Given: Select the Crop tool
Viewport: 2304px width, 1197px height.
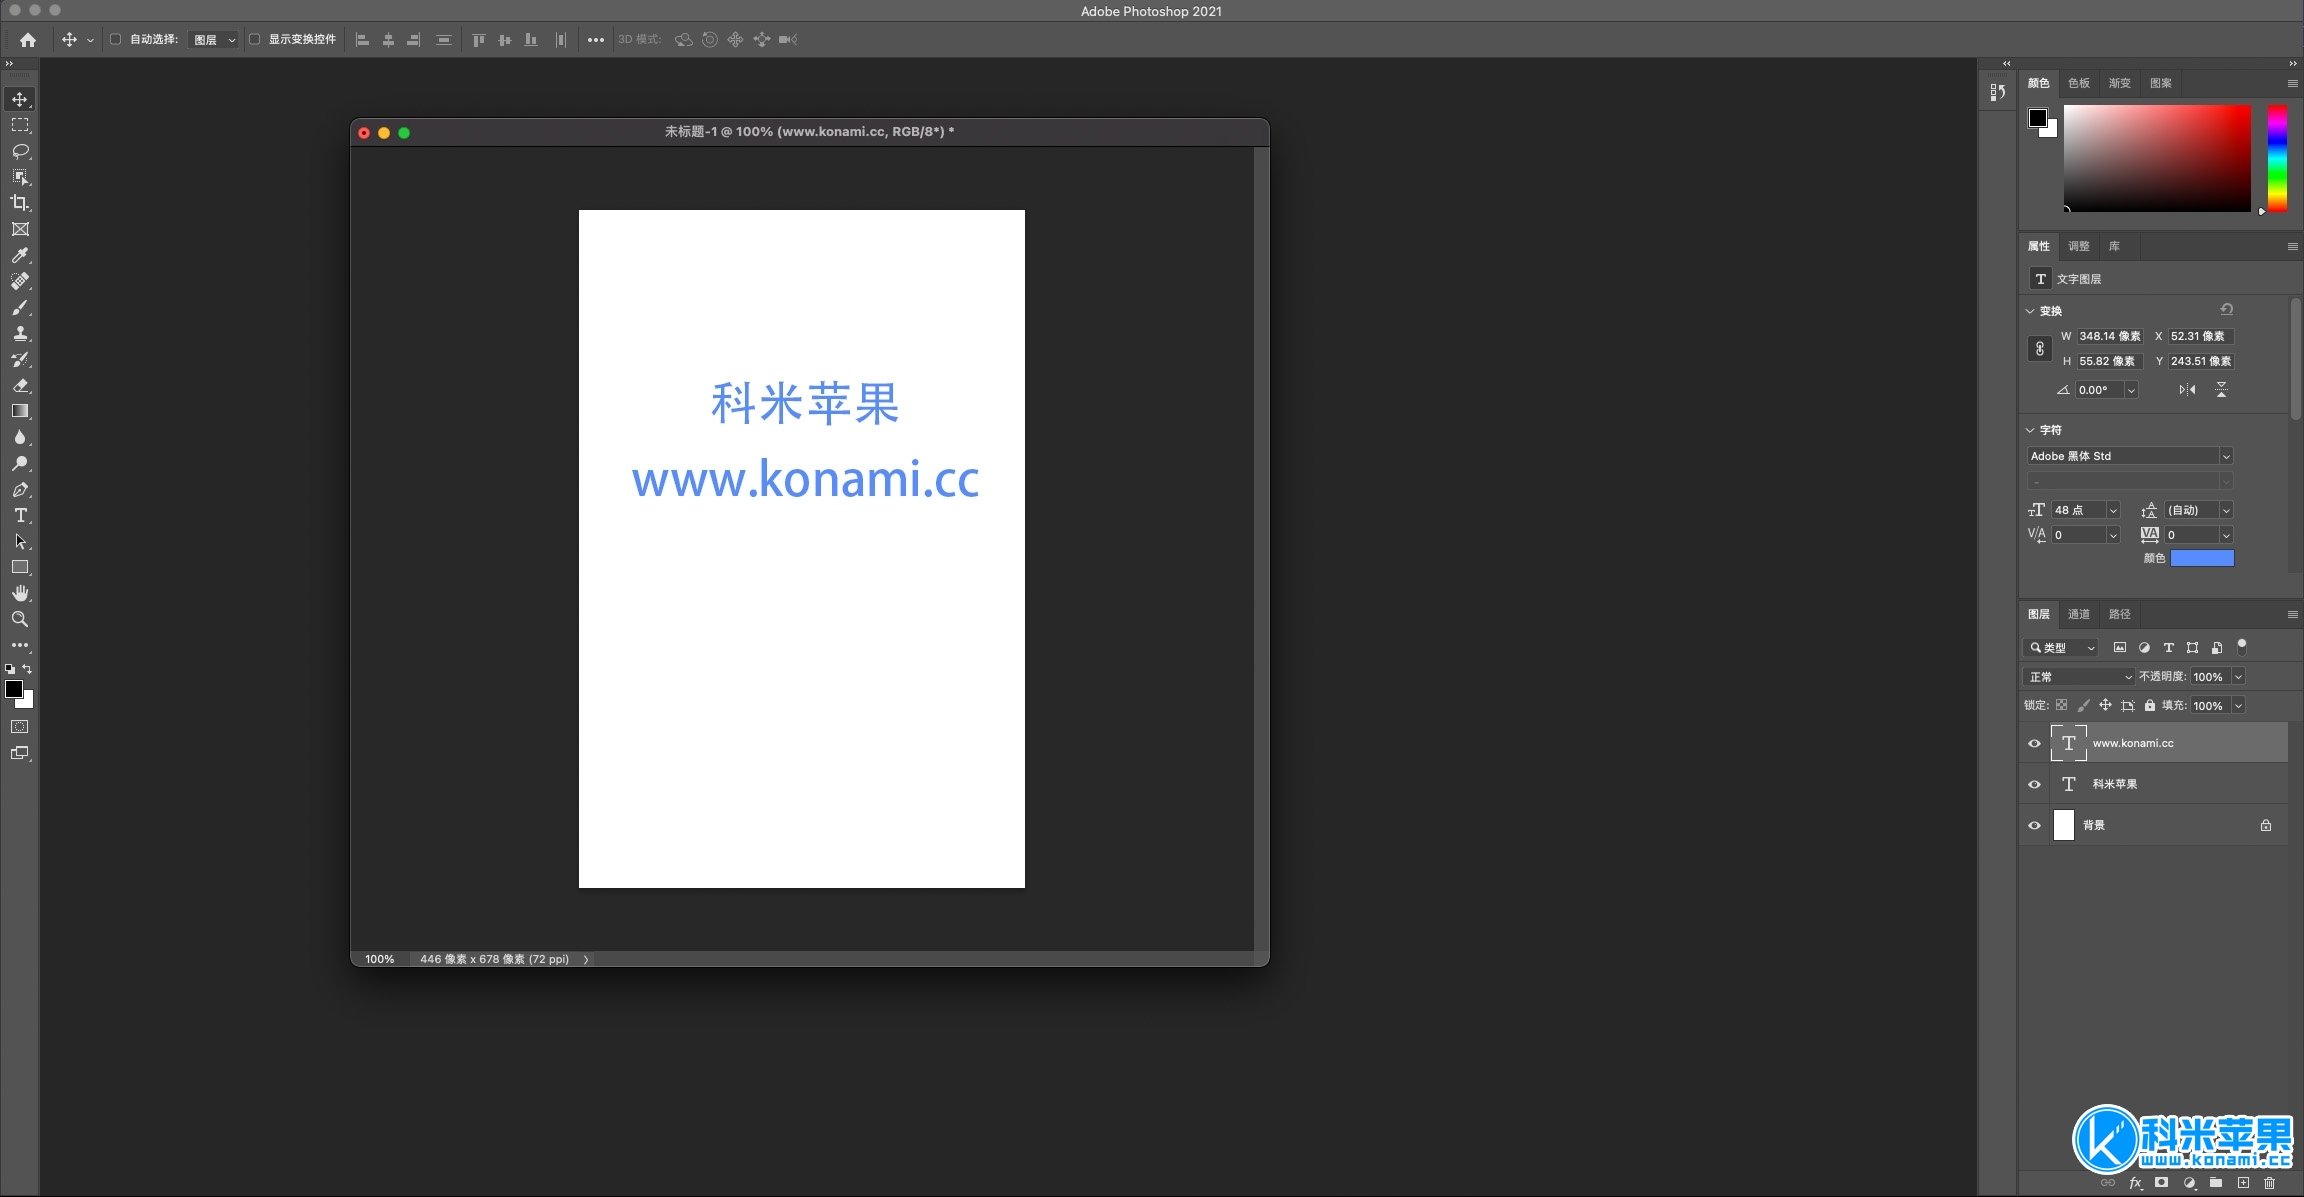Looking at the screenshot, I should pos(20,203).
